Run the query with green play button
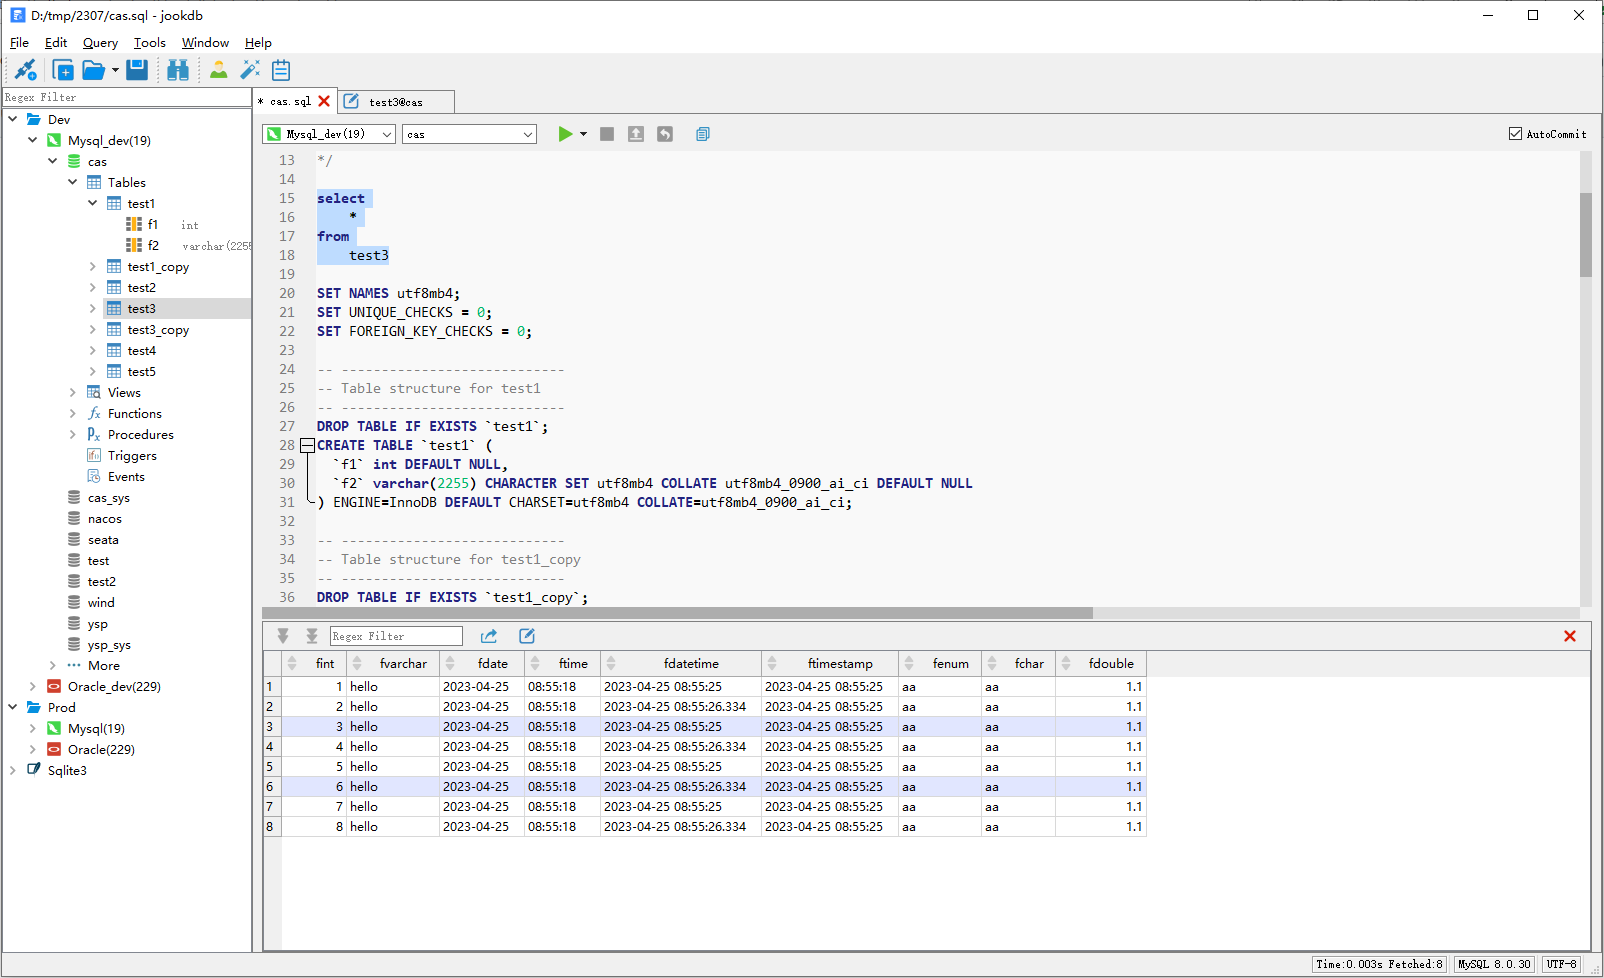 (x=565, y=134)
